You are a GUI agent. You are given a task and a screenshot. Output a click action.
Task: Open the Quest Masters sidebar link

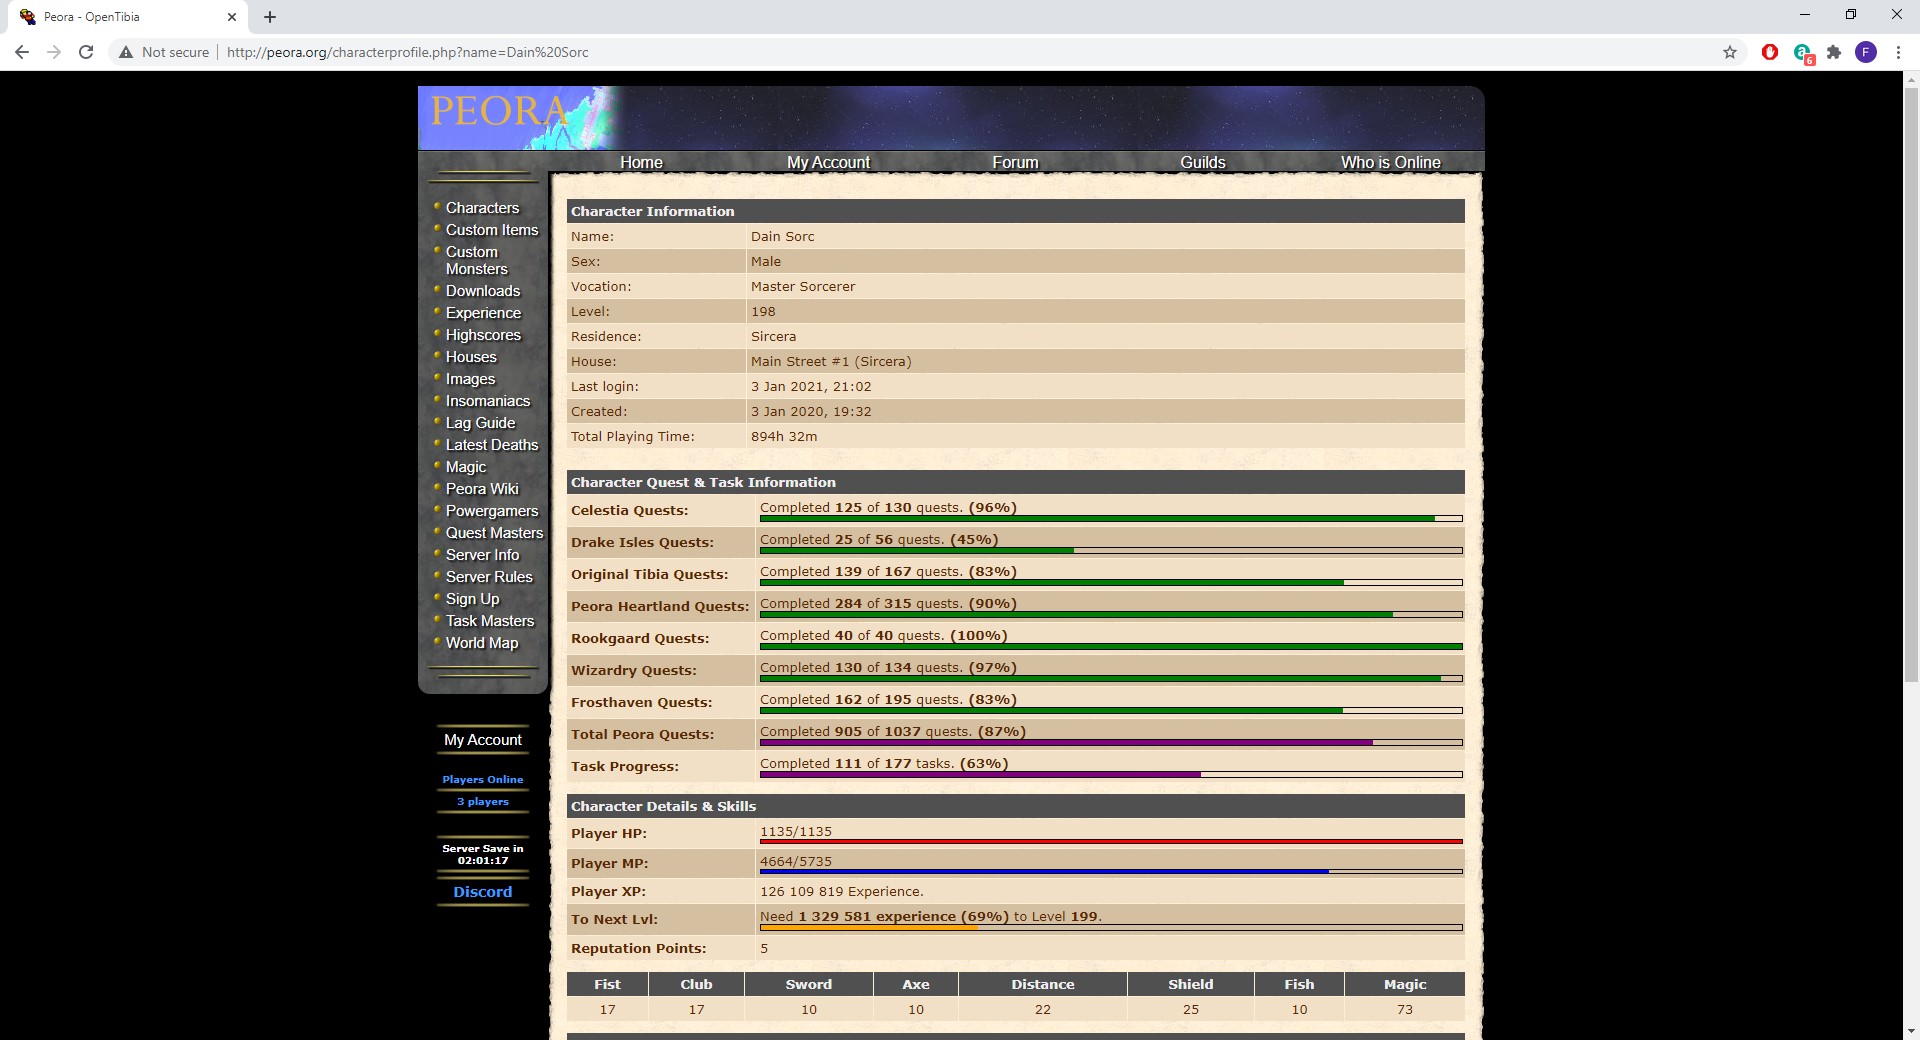pyautogui.click(x=494, y=533)
